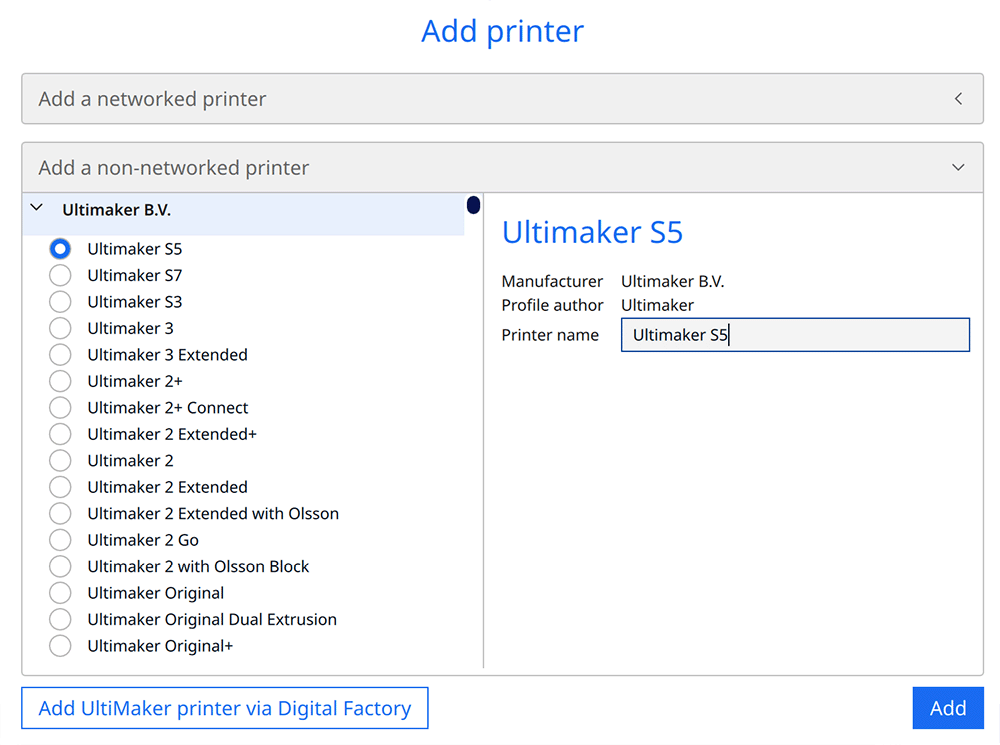
Task: Expand the networked printer section chevron
Action: tap(958, 99)
